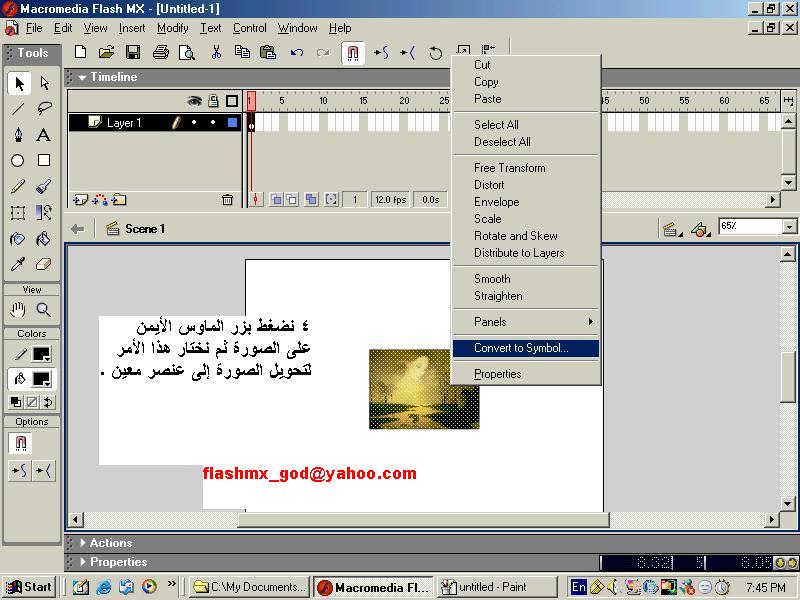This screenshot has height=600, width=800.
Task: Select the Eyedropper tool
Action: pyautogui.click(x=18, y=264)
